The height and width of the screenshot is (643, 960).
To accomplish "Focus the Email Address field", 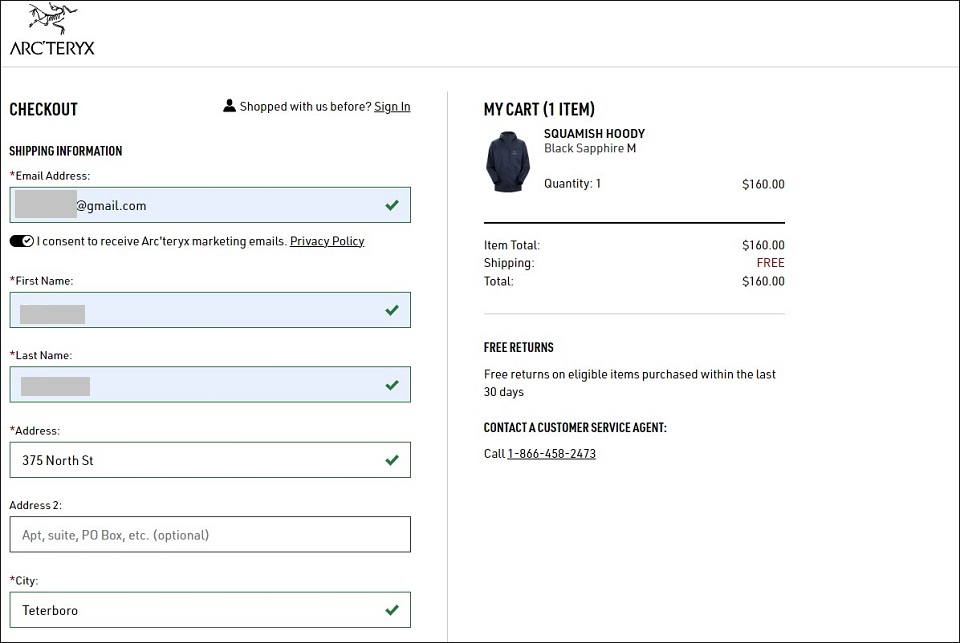I will pos(210,205).
